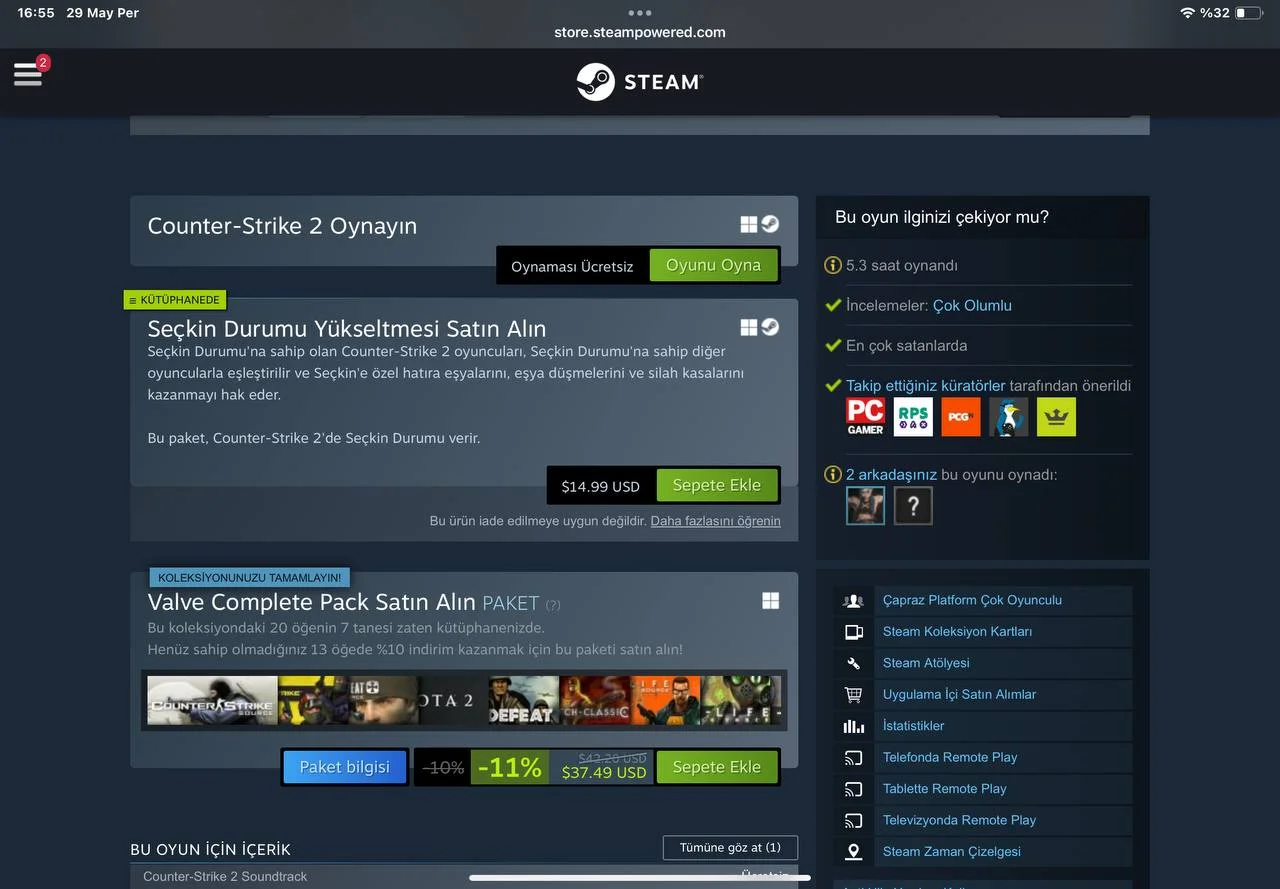
Task: Click the KÜTÜPHANEDE badge
Action: [174, 300]
